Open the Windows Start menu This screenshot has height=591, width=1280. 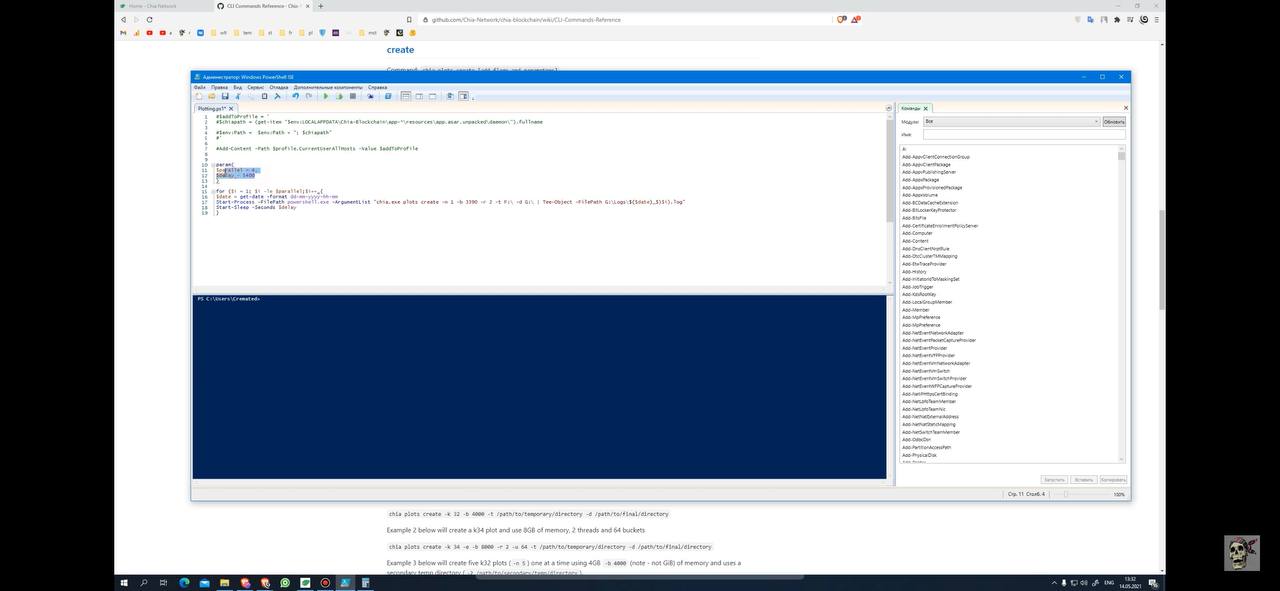(124, 582)
